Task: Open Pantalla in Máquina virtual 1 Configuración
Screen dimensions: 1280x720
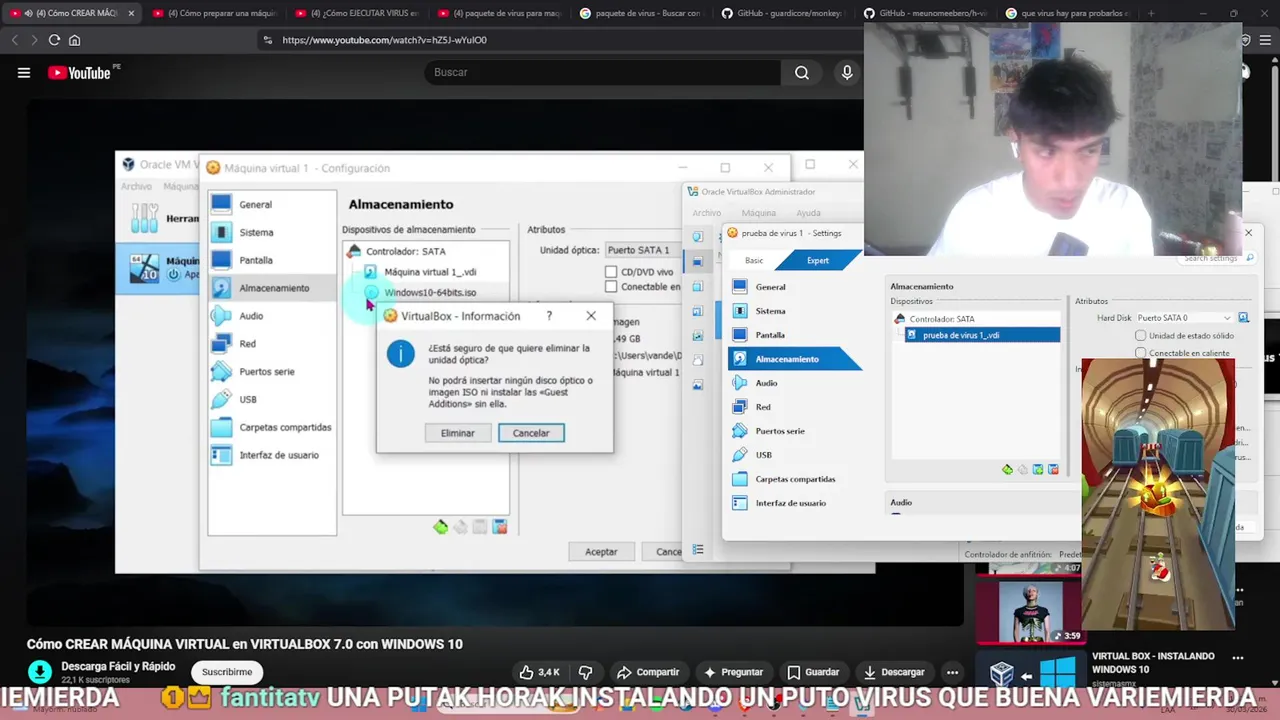Action: click(256, 260)
